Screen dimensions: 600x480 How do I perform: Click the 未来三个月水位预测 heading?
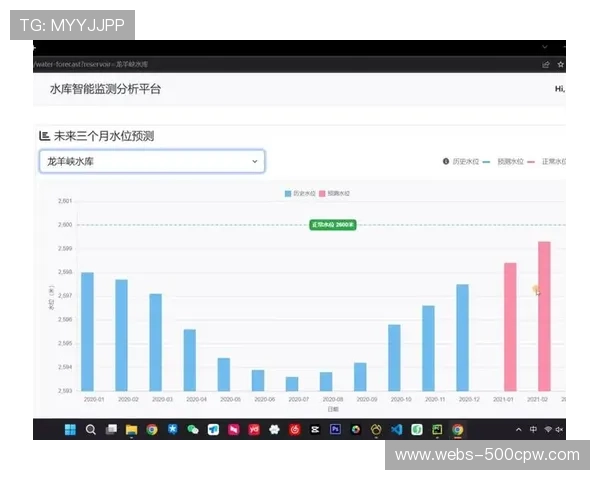[x=104, y=136]
